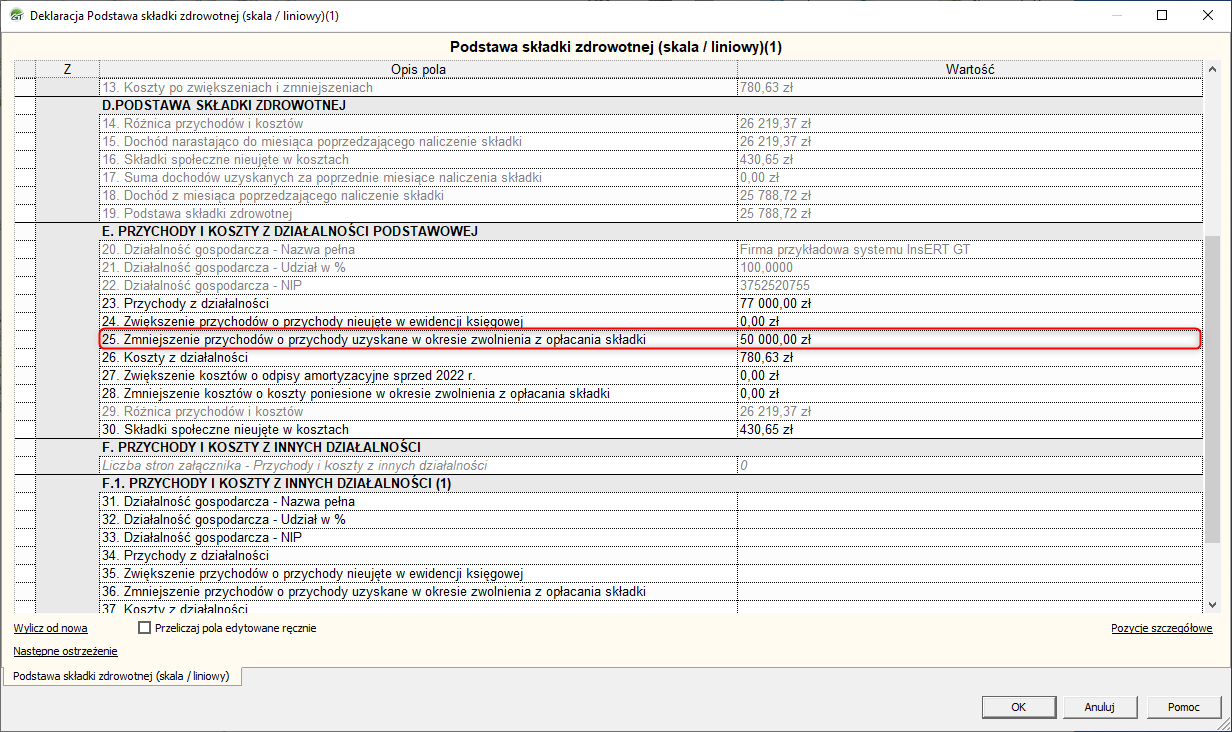Select row 17. Suma dochodów uzyskanych
The image size is (1232, 732).
[x=418, y=177]
